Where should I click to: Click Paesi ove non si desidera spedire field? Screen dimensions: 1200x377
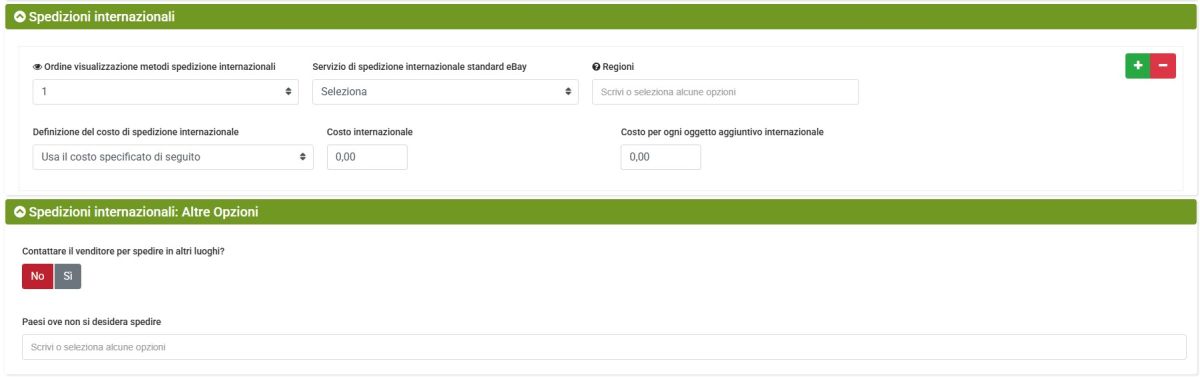604,347
